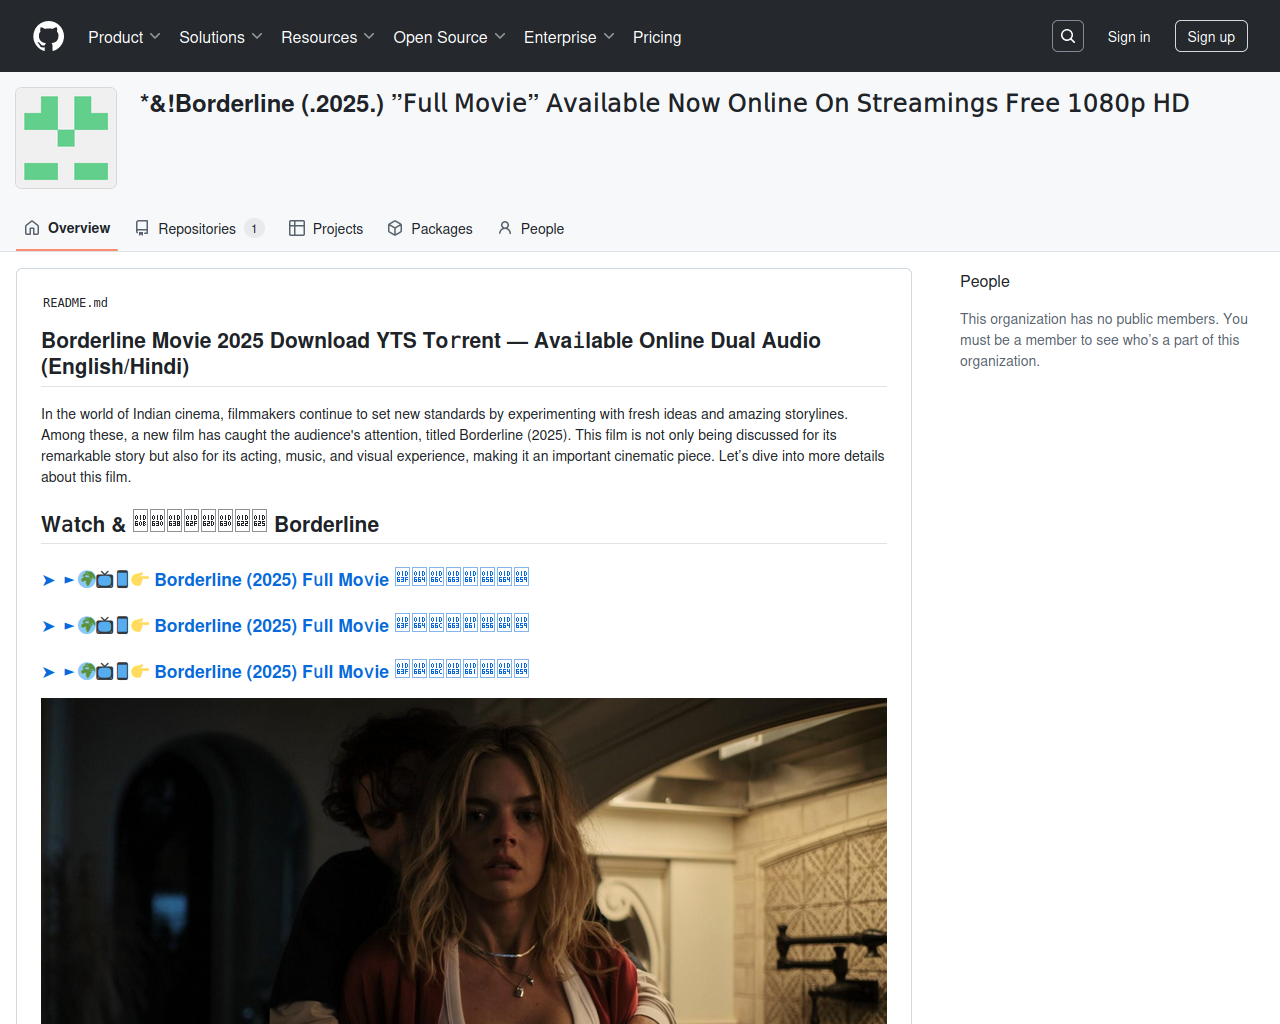Click the People person icon
Image resolution: width=1280 pixels, height=1024 pixels.
coord(505,228)
